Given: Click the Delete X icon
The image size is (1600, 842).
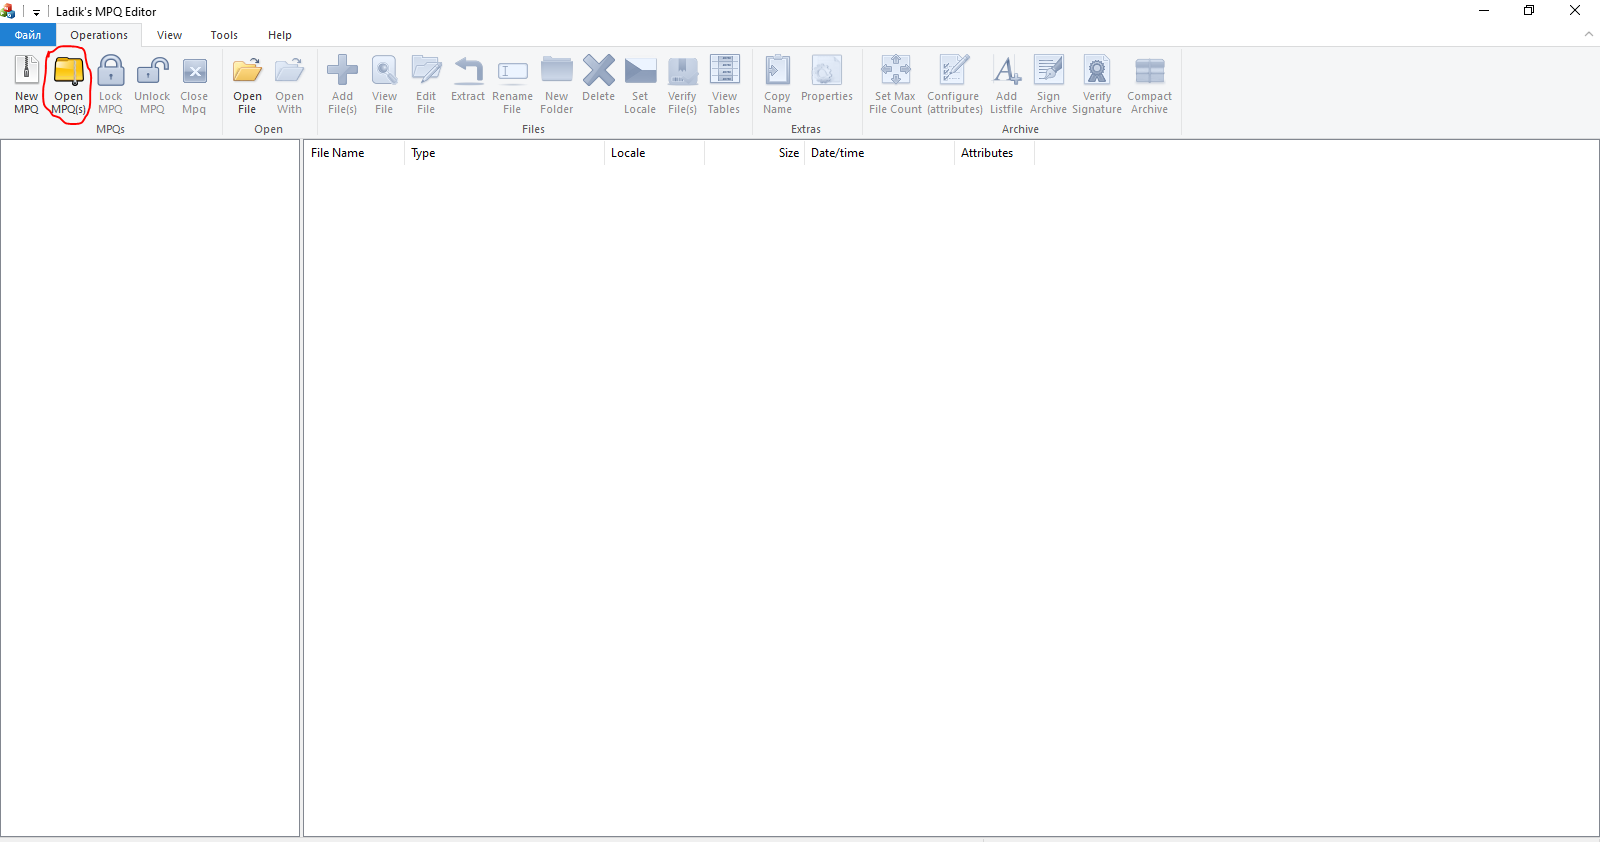Looking at the screenshot, I should point(599,71).
